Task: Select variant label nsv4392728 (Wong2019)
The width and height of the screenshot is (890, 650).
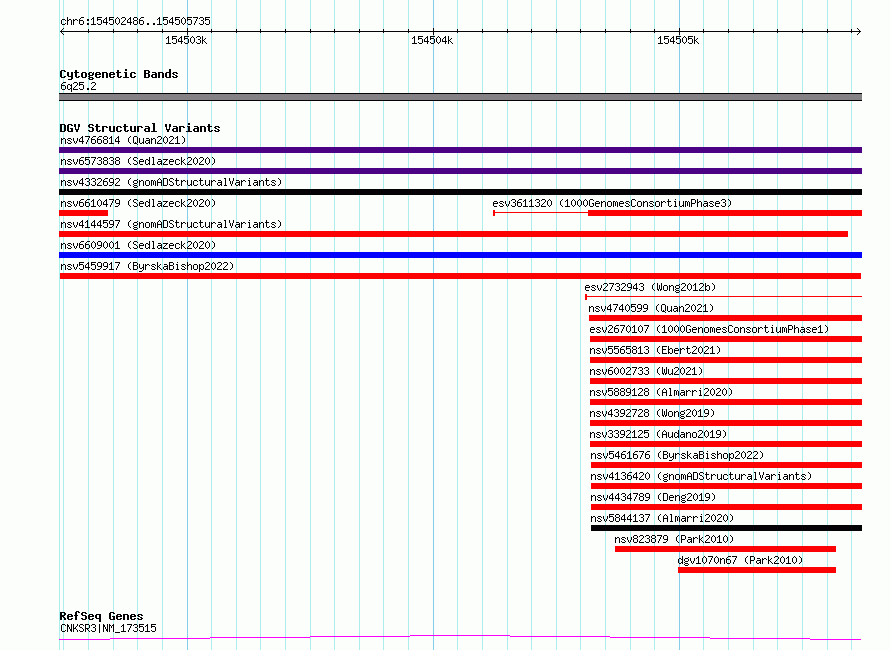Action: coord(652,413)
